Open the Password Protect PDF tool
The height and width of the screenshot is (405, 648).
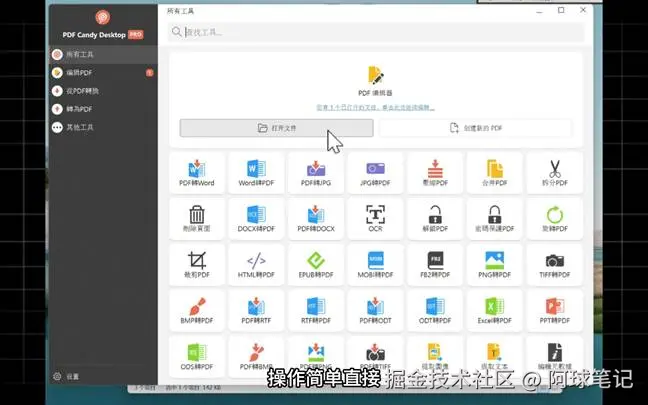(x=495, y=219)
